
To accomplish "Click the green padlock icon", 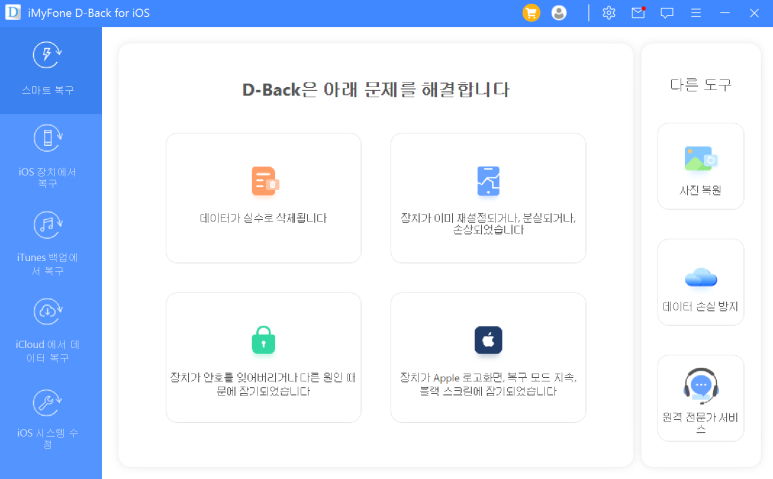I will (263, 340).
